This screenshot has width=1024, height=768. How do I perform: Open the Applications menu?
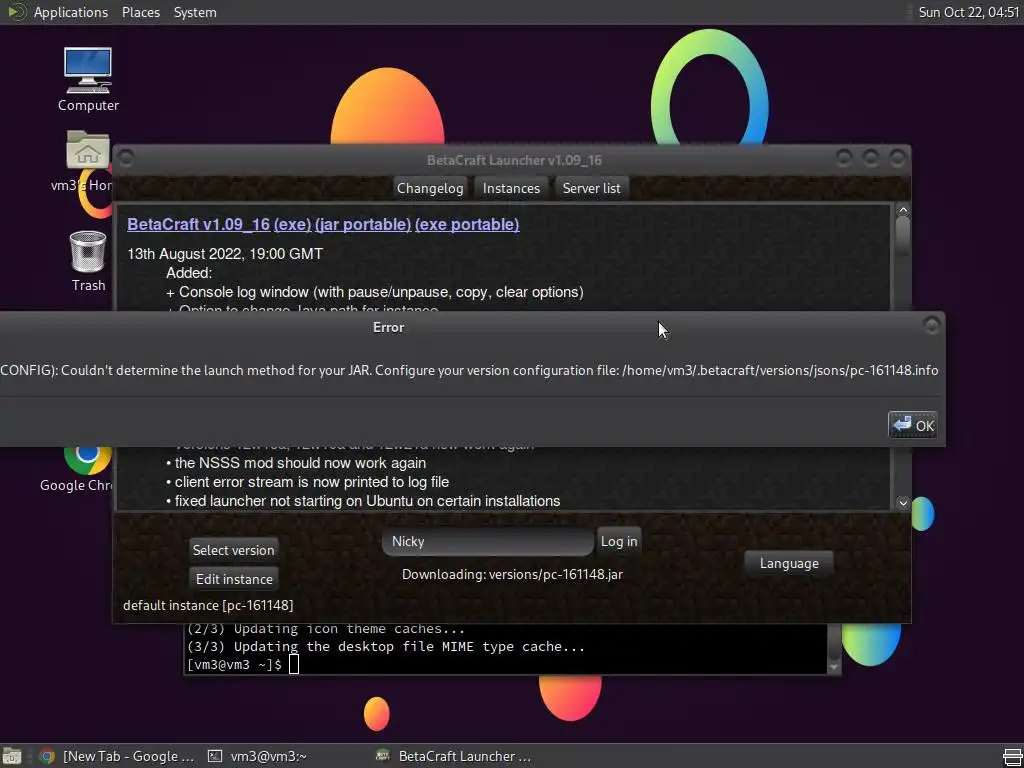71,12
